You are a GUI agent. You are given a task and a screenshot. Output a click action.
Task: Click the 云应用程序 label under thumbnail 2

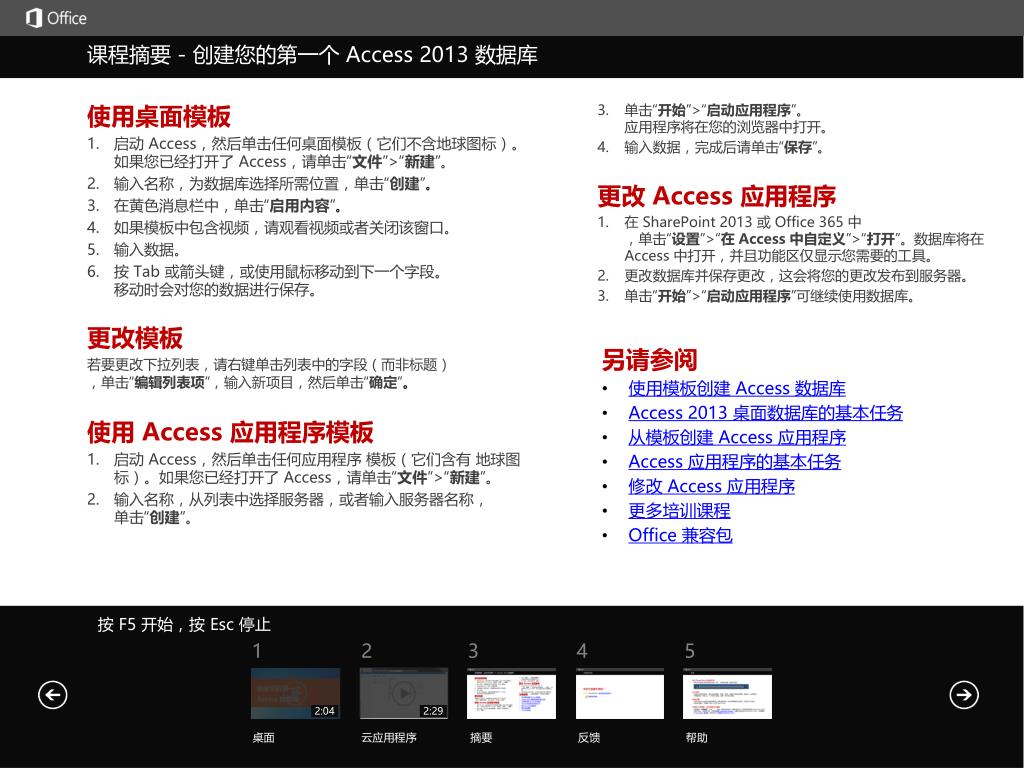(x=389, y=738)
